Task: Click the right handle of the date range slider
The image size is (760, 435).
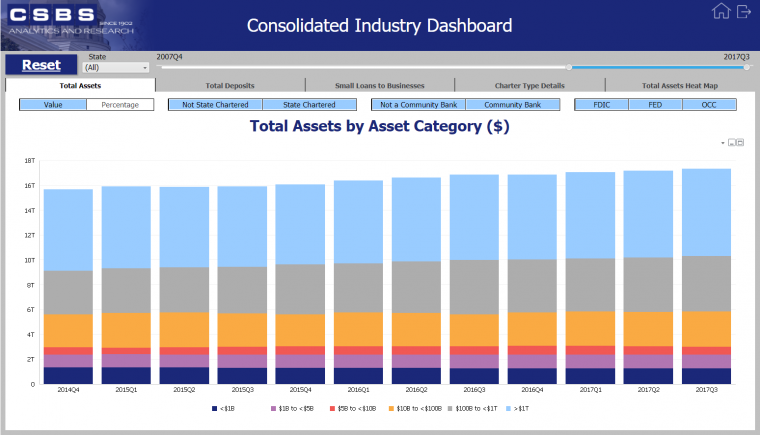Action: click(747, 67)
